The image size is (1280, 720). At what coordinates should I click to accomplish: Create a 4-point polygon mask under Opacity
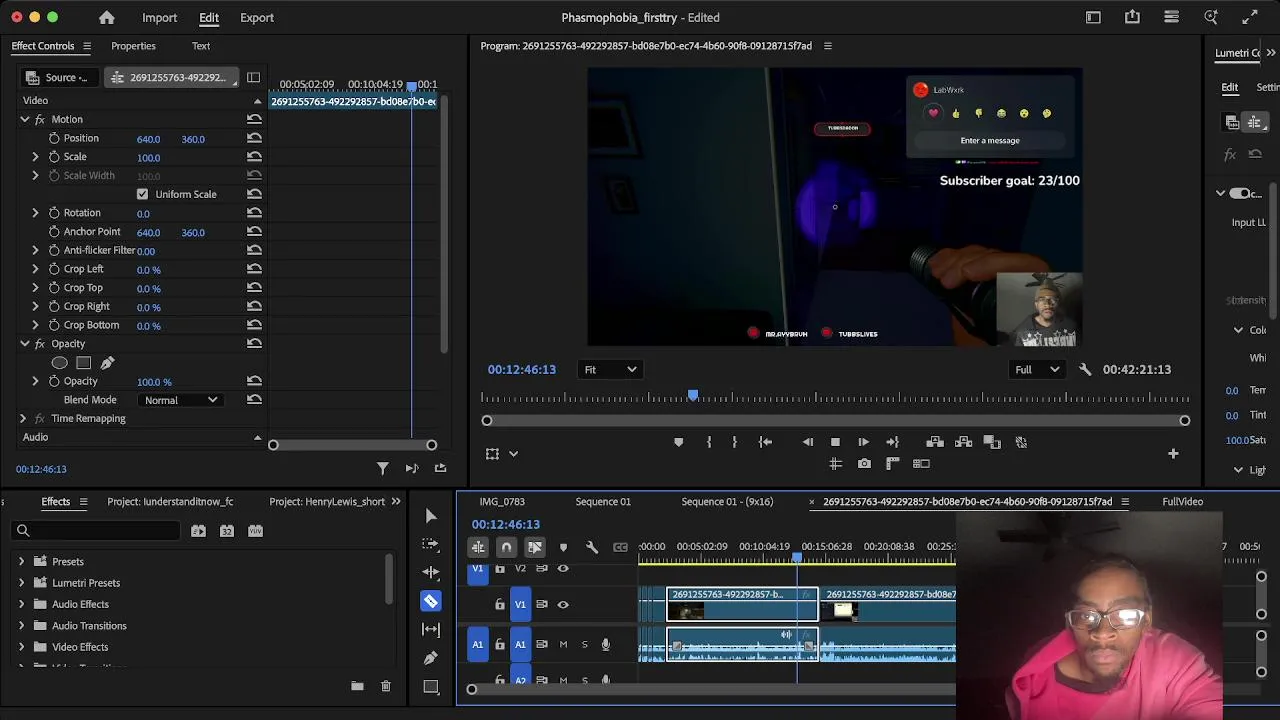click(x=84, y=363)
